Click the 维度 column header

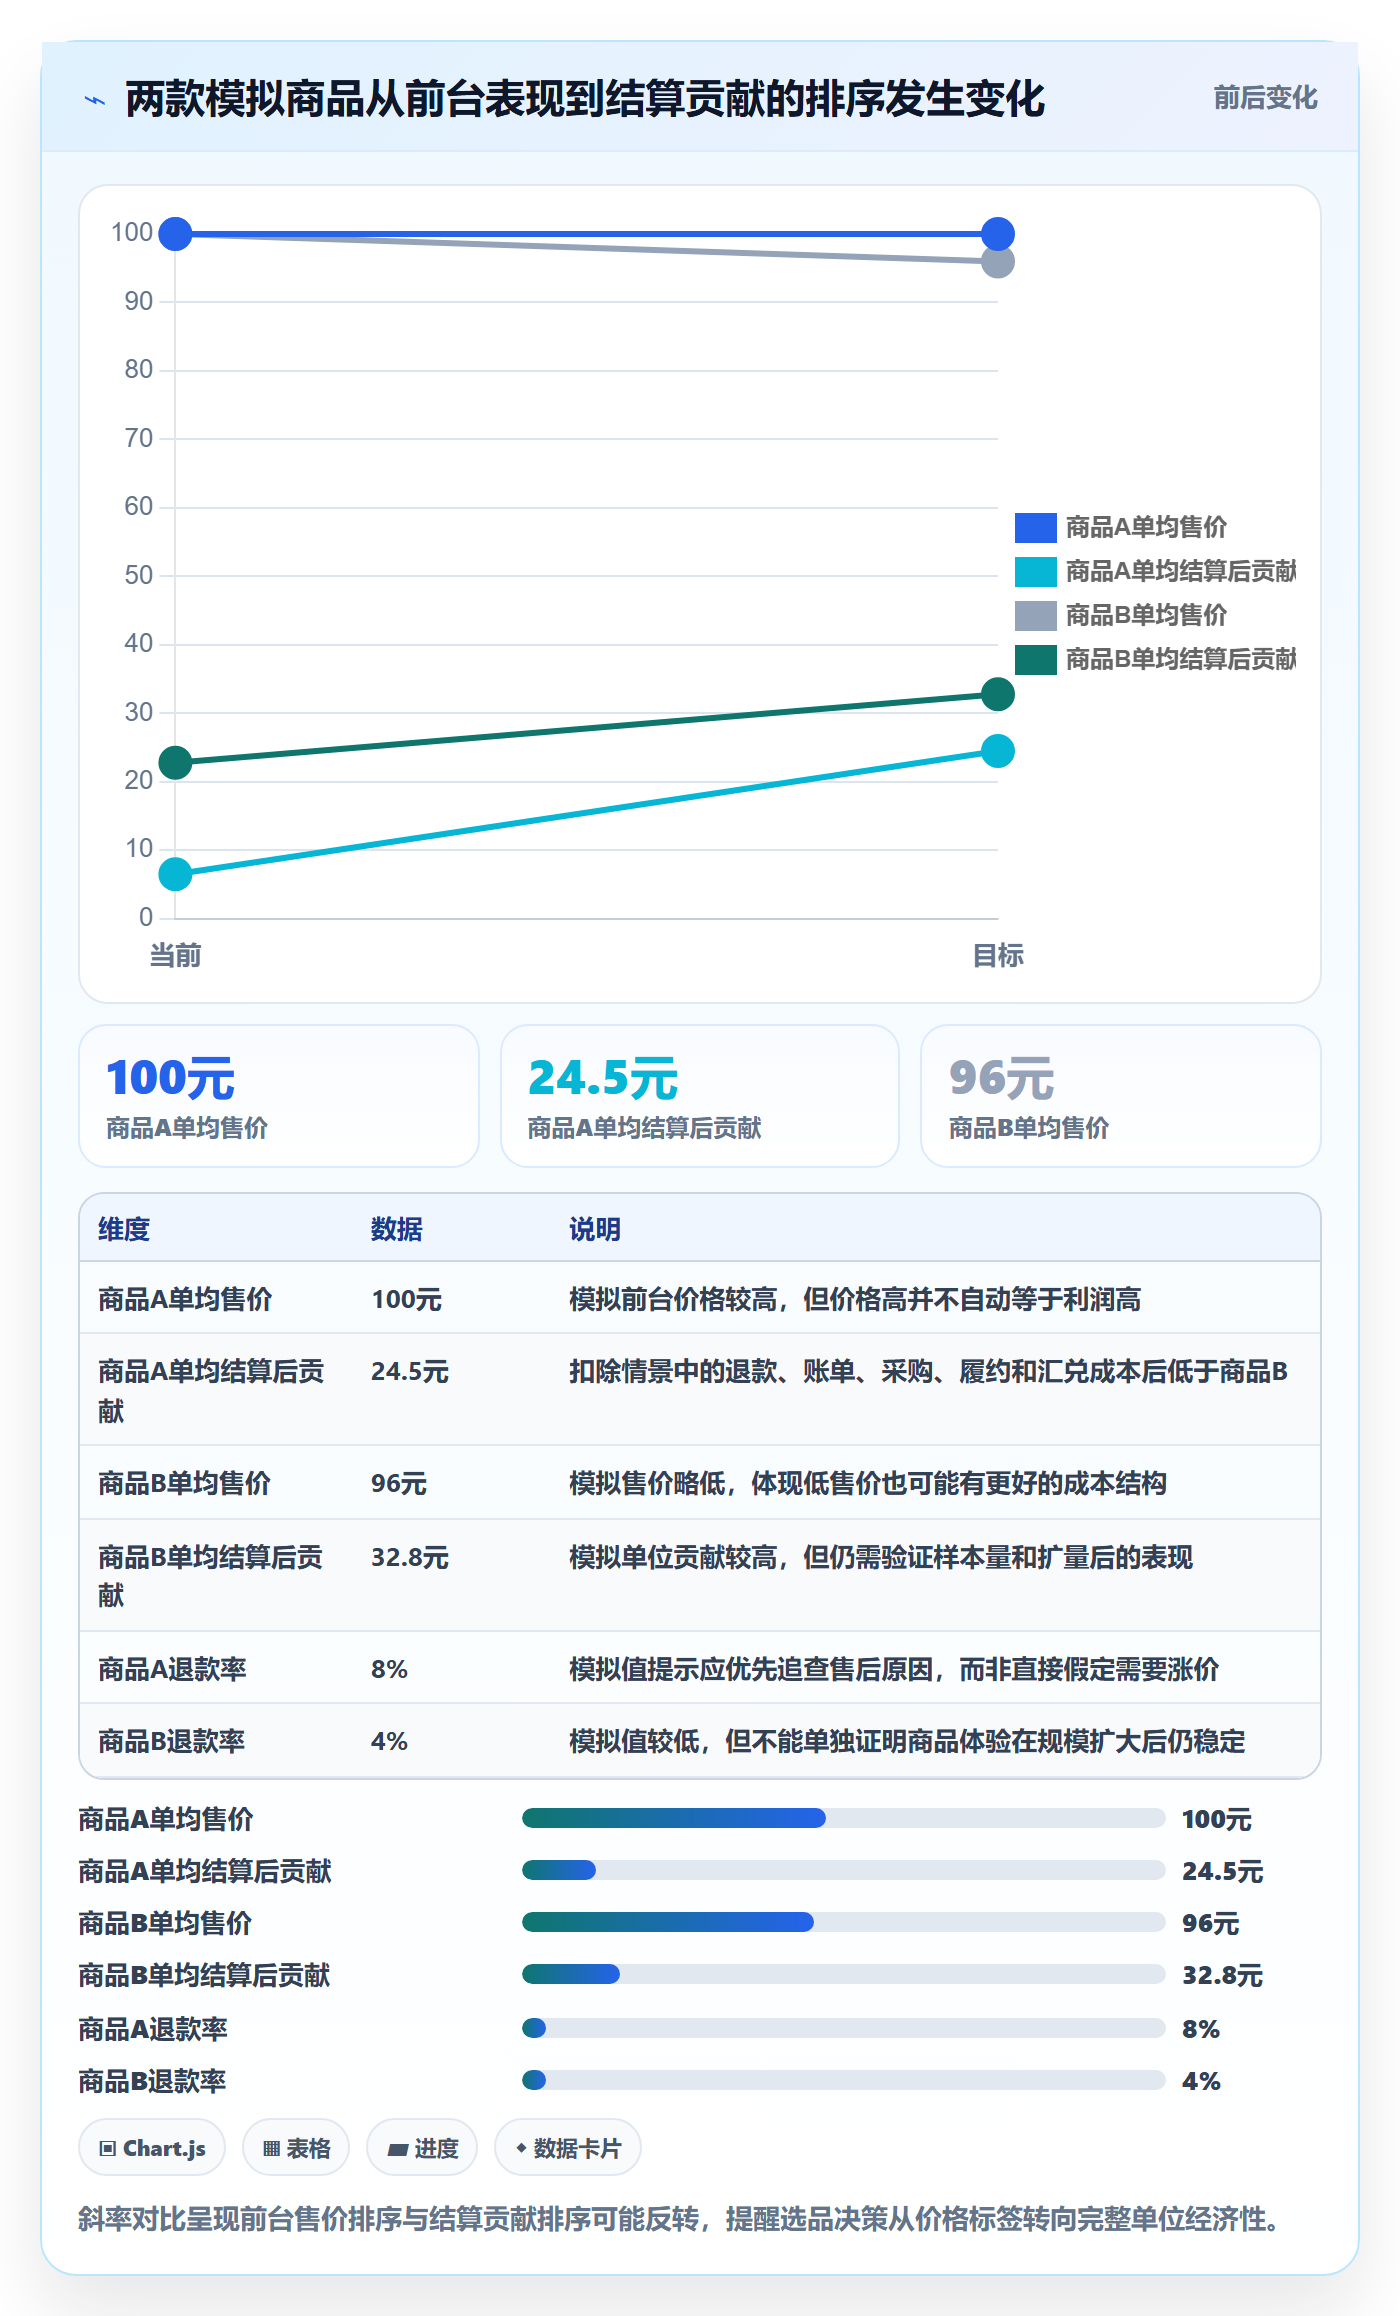pyautogui.click(x=124, y=1229)
